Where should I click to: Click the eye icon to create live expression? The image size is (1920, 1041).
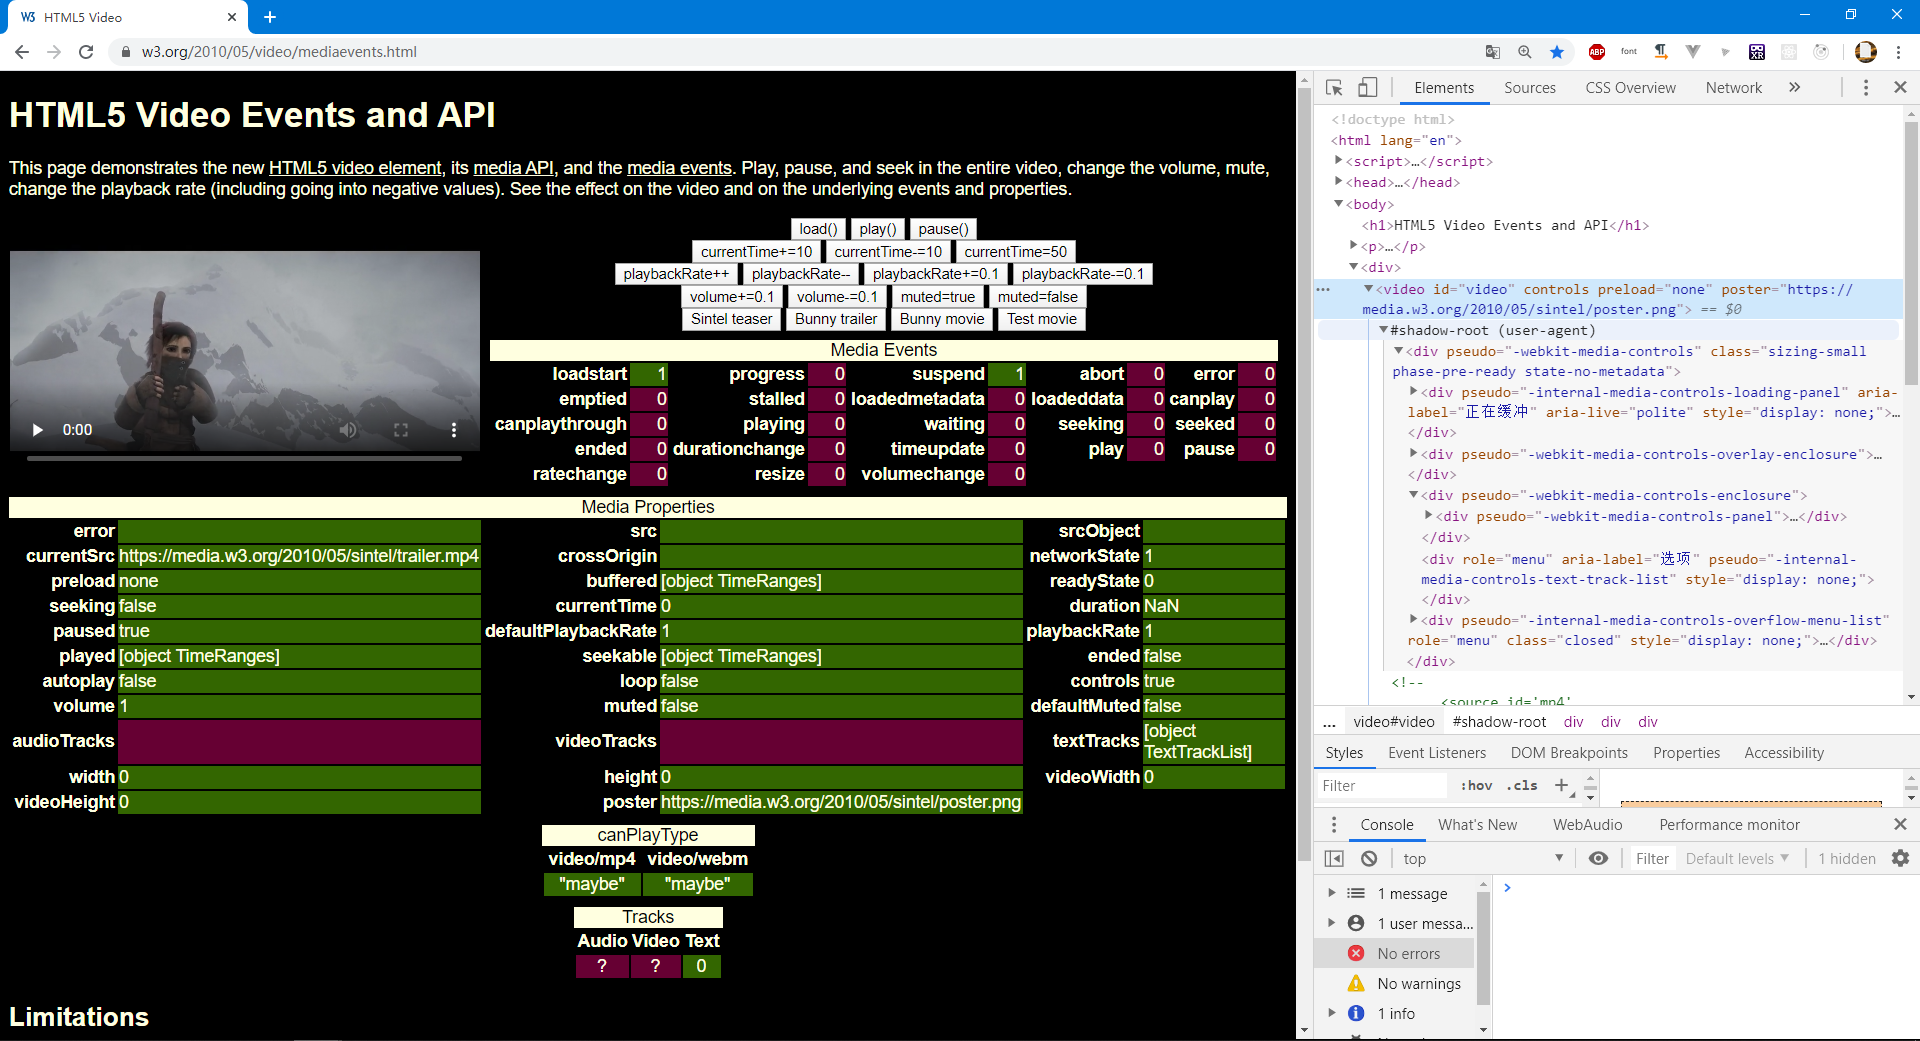click(1598, 858)
